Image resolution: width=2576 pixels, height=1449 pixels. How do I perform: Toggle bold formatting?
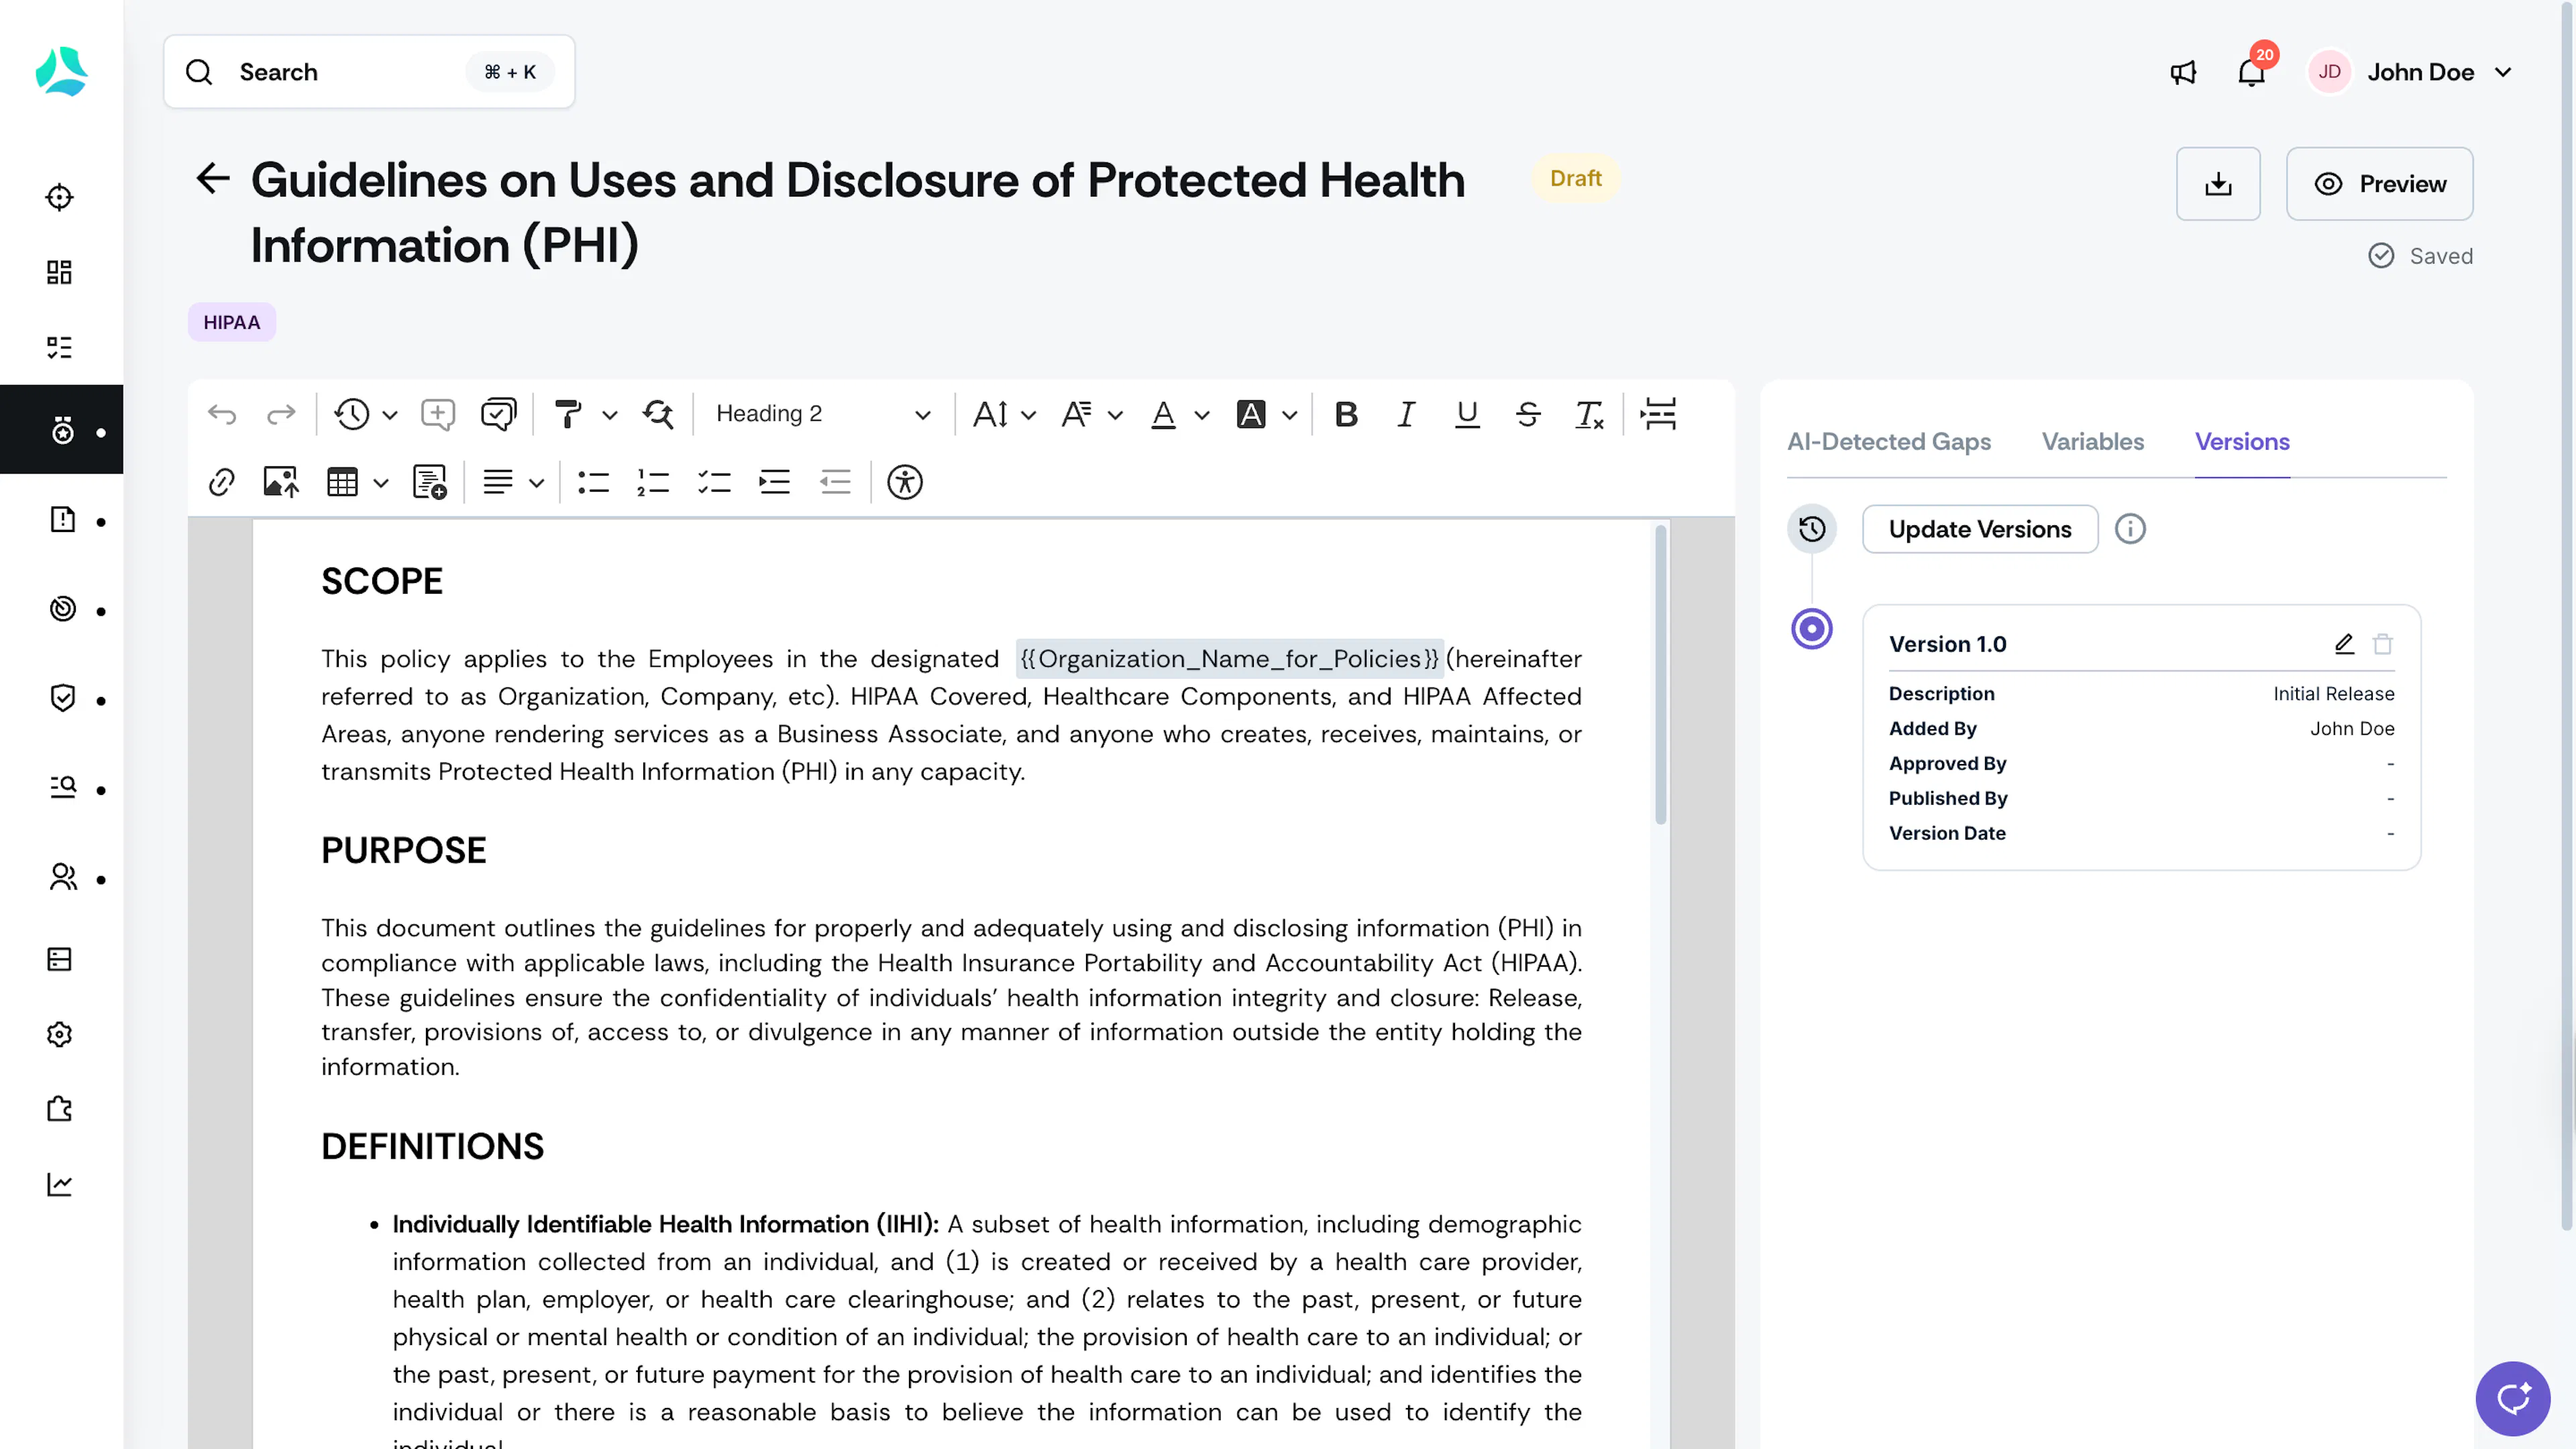(x=1346, y=414)
